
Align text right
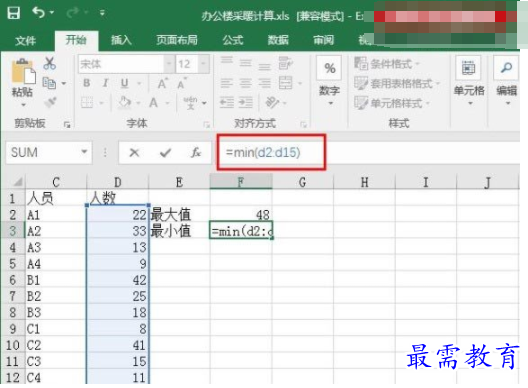coord(264,83)
